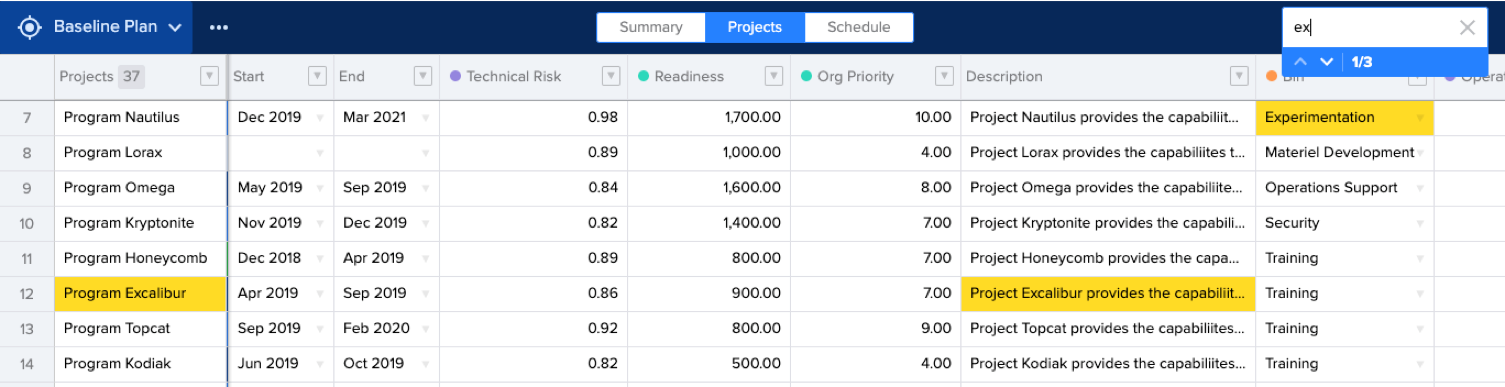Expand the Baseline Plan dropdown
The image size is (1505, 387).
click(175, 28)
